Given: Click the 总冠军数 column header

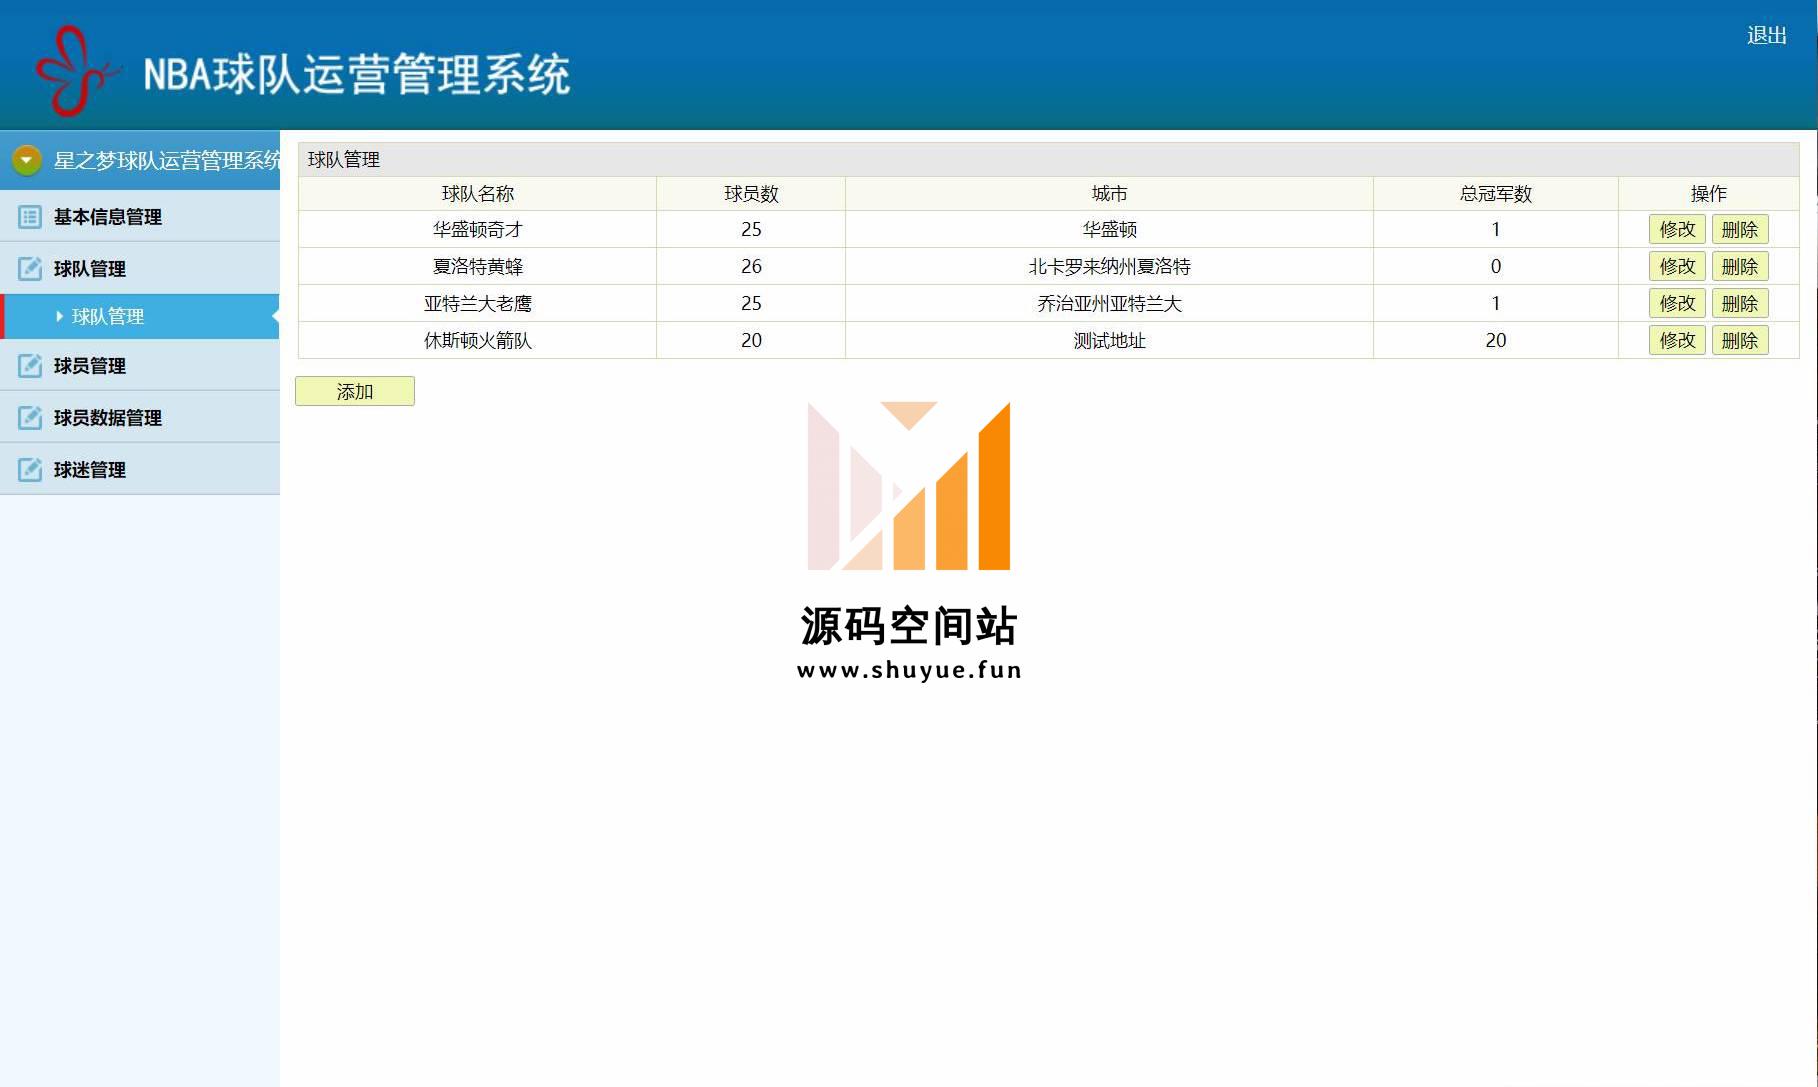Looking at the screenshot, I should (1495, 193).
